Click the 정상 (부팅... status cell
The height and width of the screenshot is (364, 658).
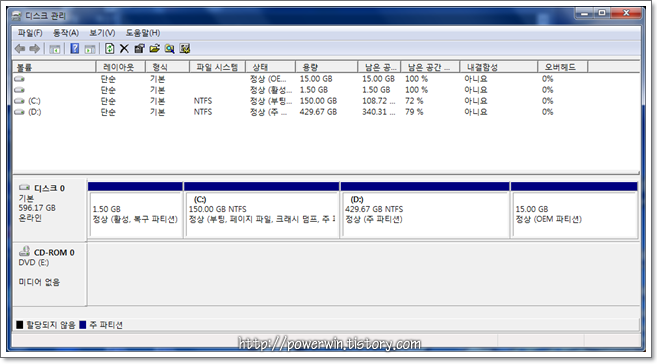271,101
